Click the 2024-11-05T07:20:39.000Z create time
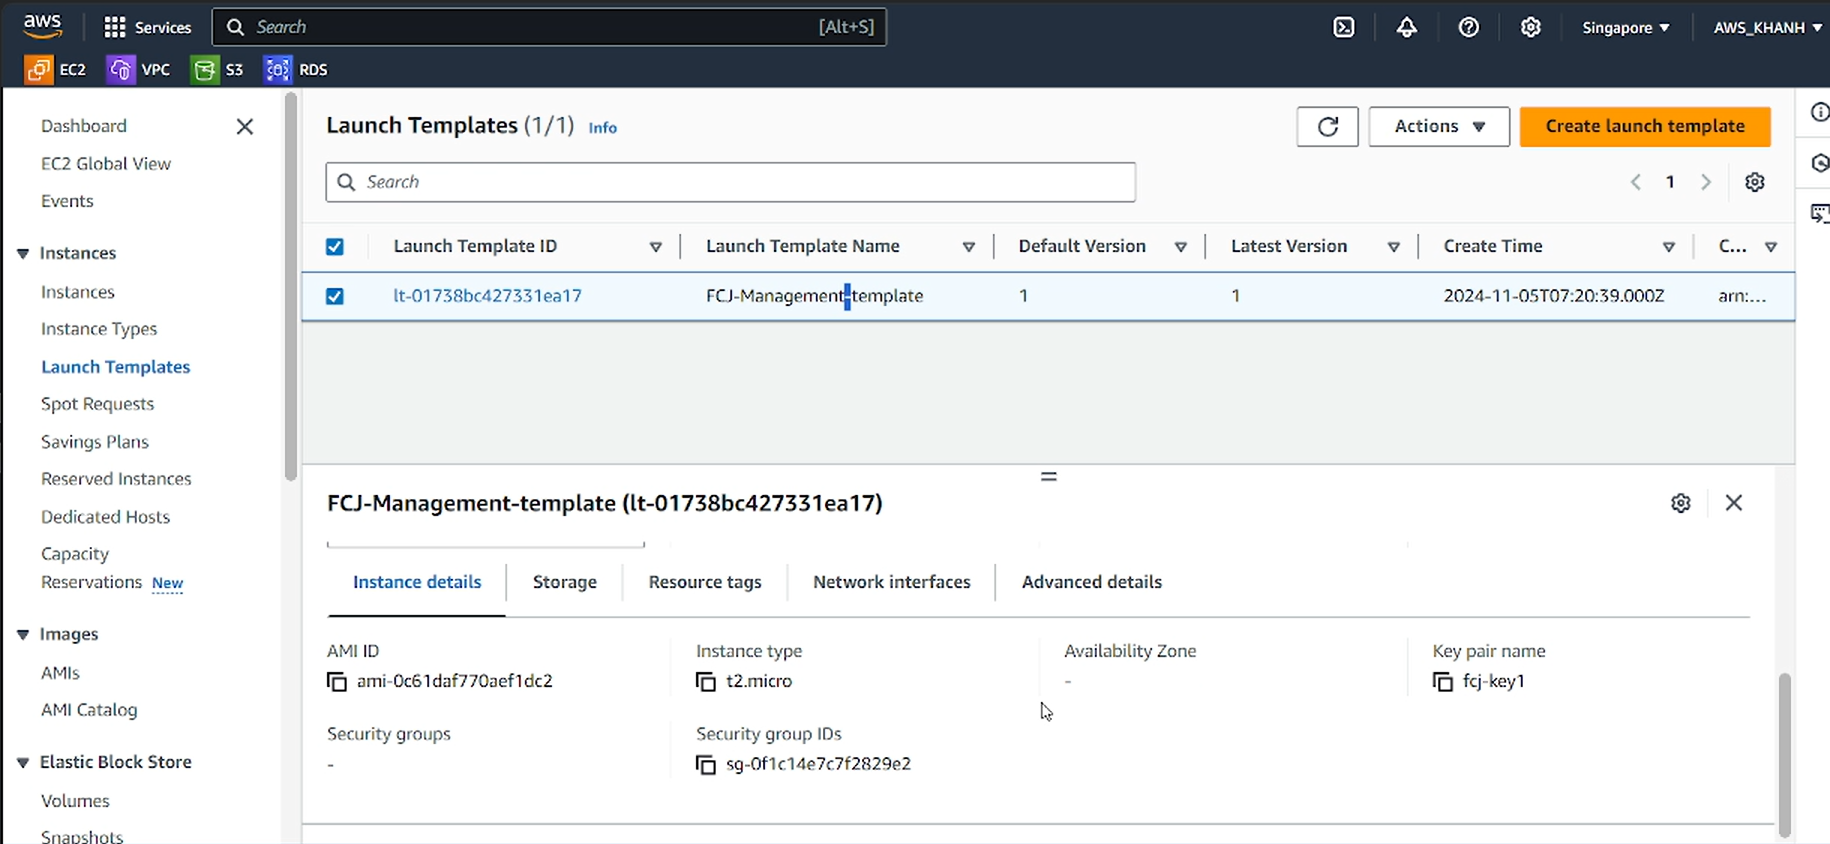Screen dimensions: 1830x844 (1554, 296)
